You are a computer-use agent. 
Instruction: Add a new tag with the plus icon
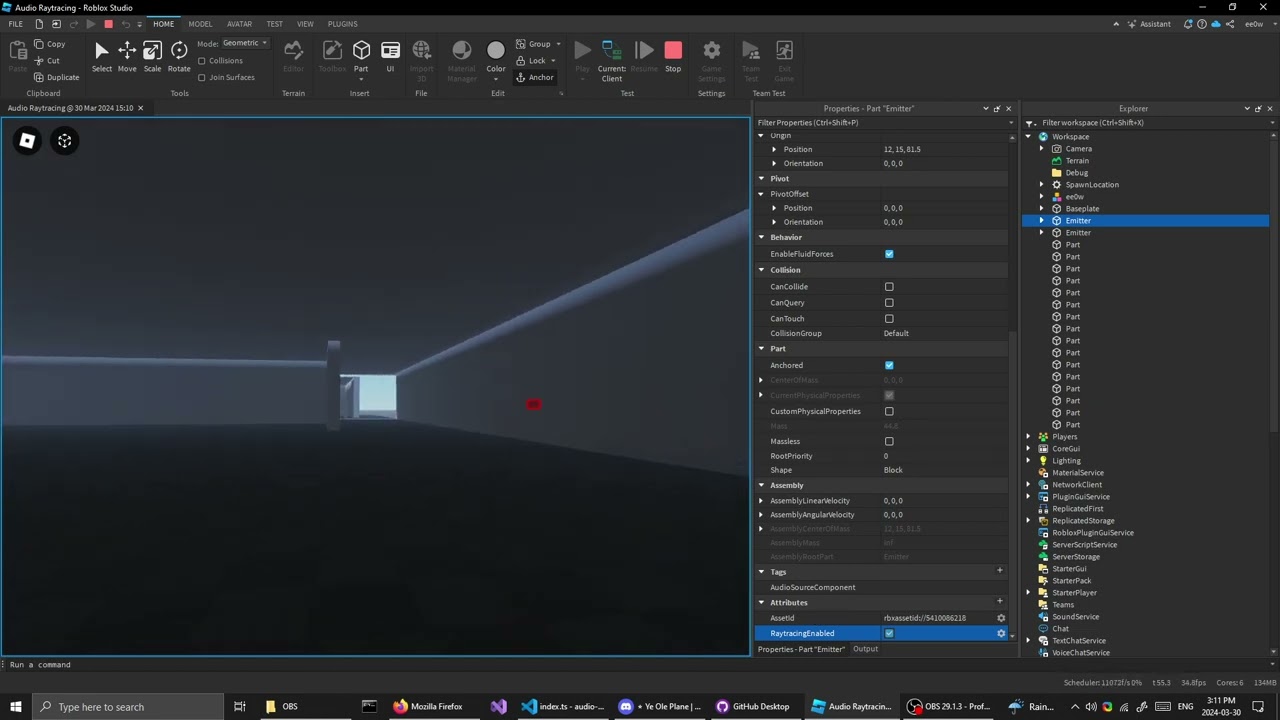[999, 570]
